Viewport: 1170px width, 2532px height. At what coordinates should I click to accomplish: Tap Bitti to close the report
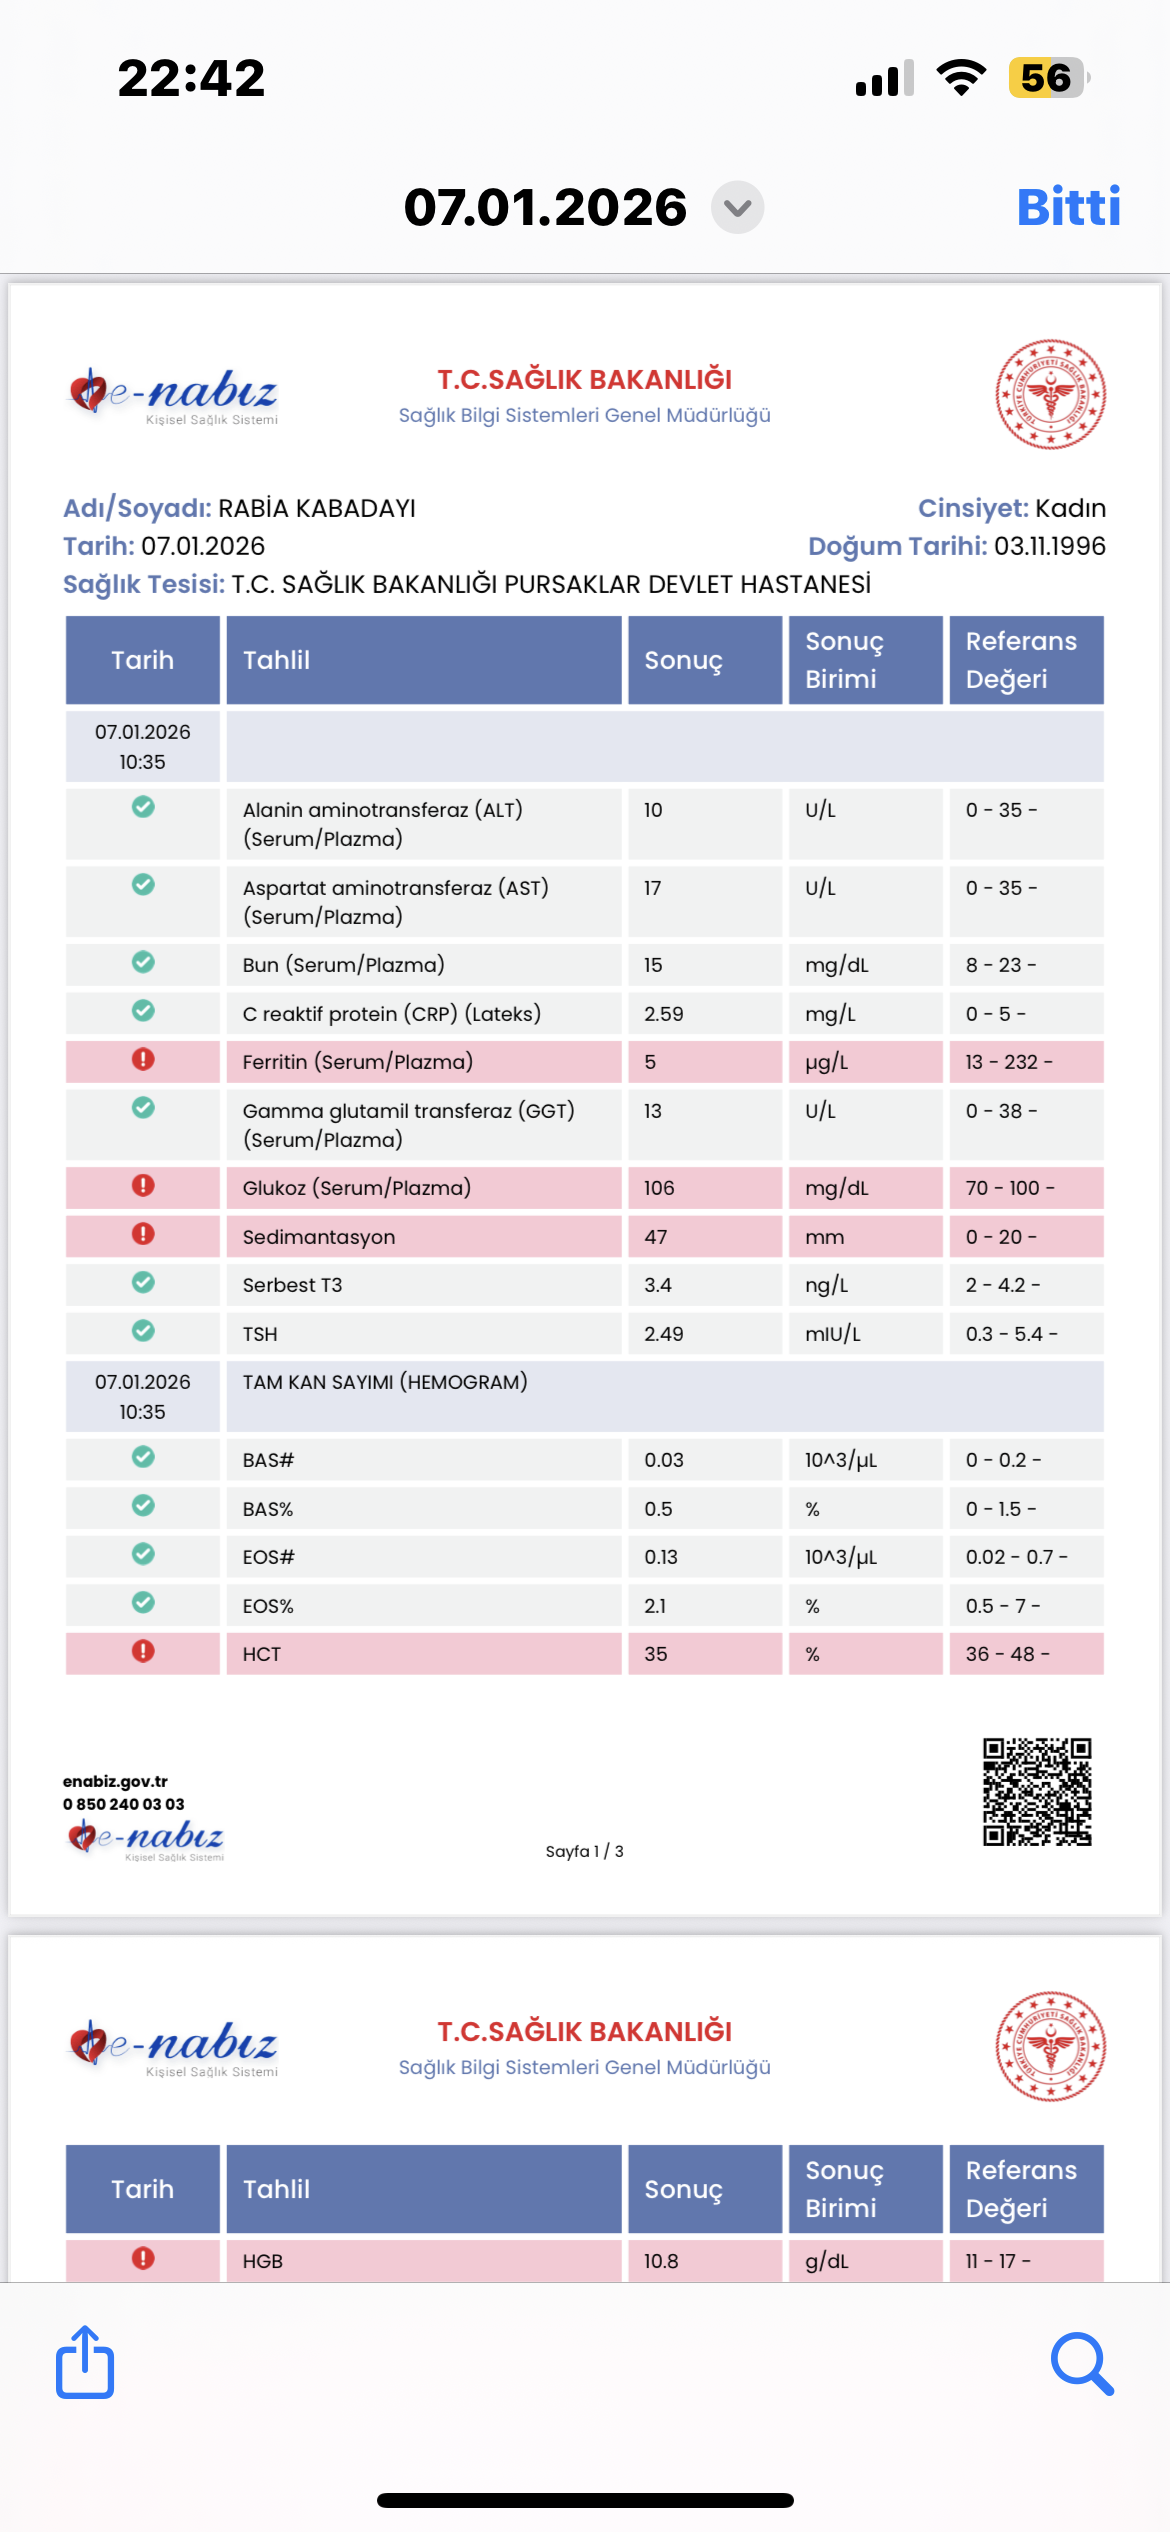tap(1068, 207)
